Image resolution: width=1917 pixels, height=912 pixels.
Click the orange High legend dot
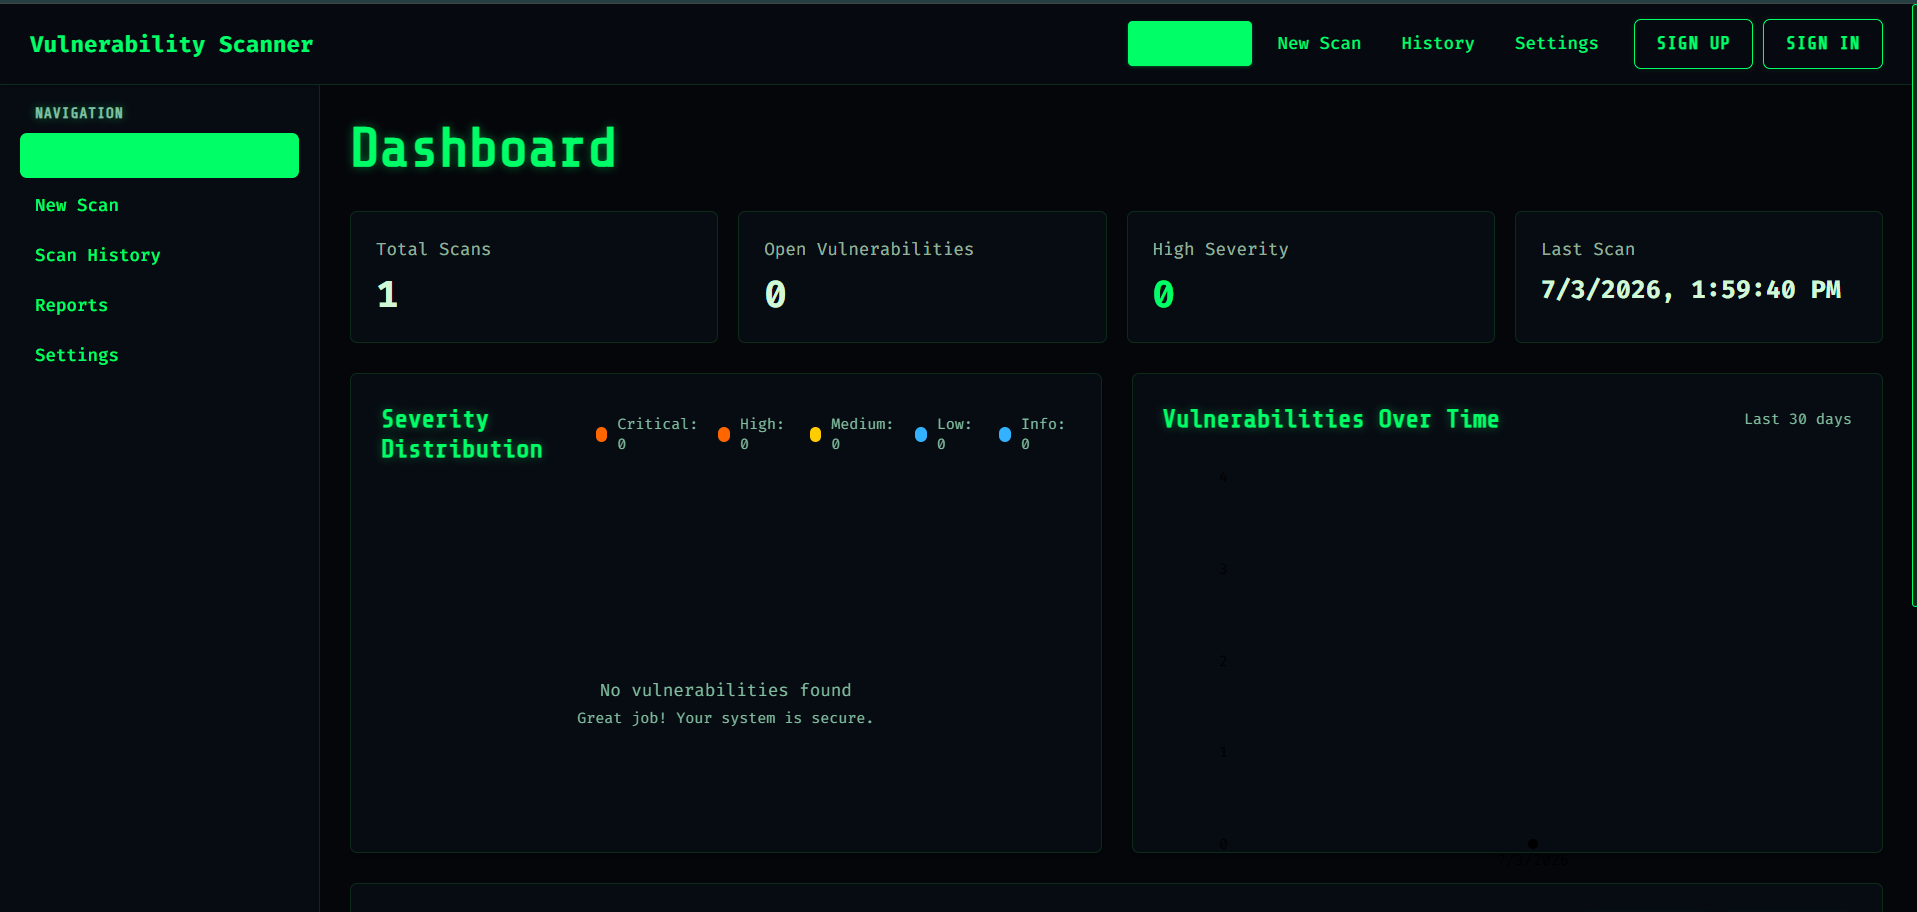pos(724,434)
